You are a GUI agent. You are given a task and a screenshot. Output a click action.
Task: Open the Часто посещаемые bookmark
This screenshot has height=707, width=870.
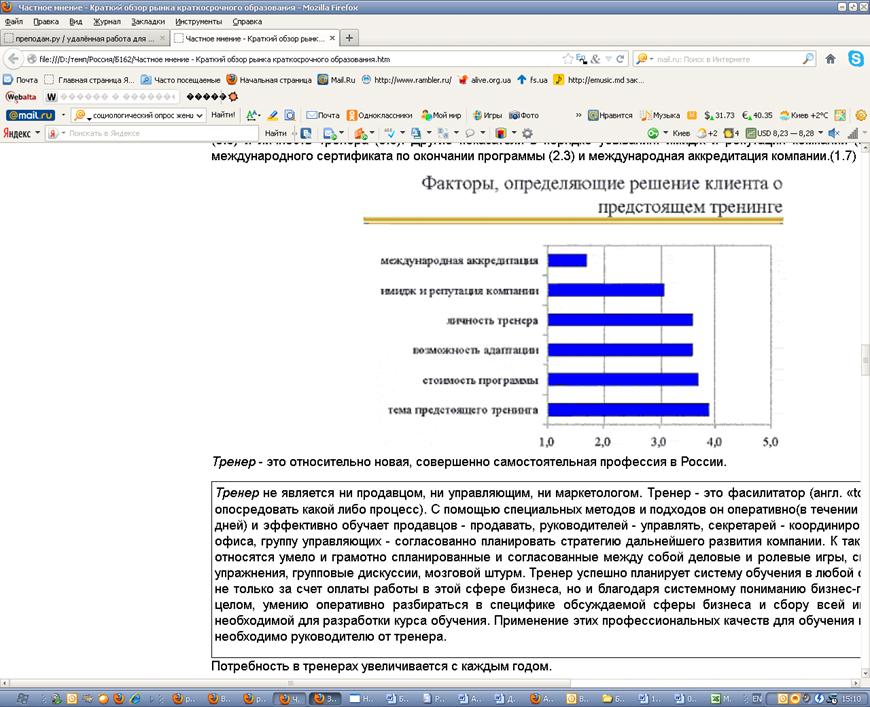[181, 80]
